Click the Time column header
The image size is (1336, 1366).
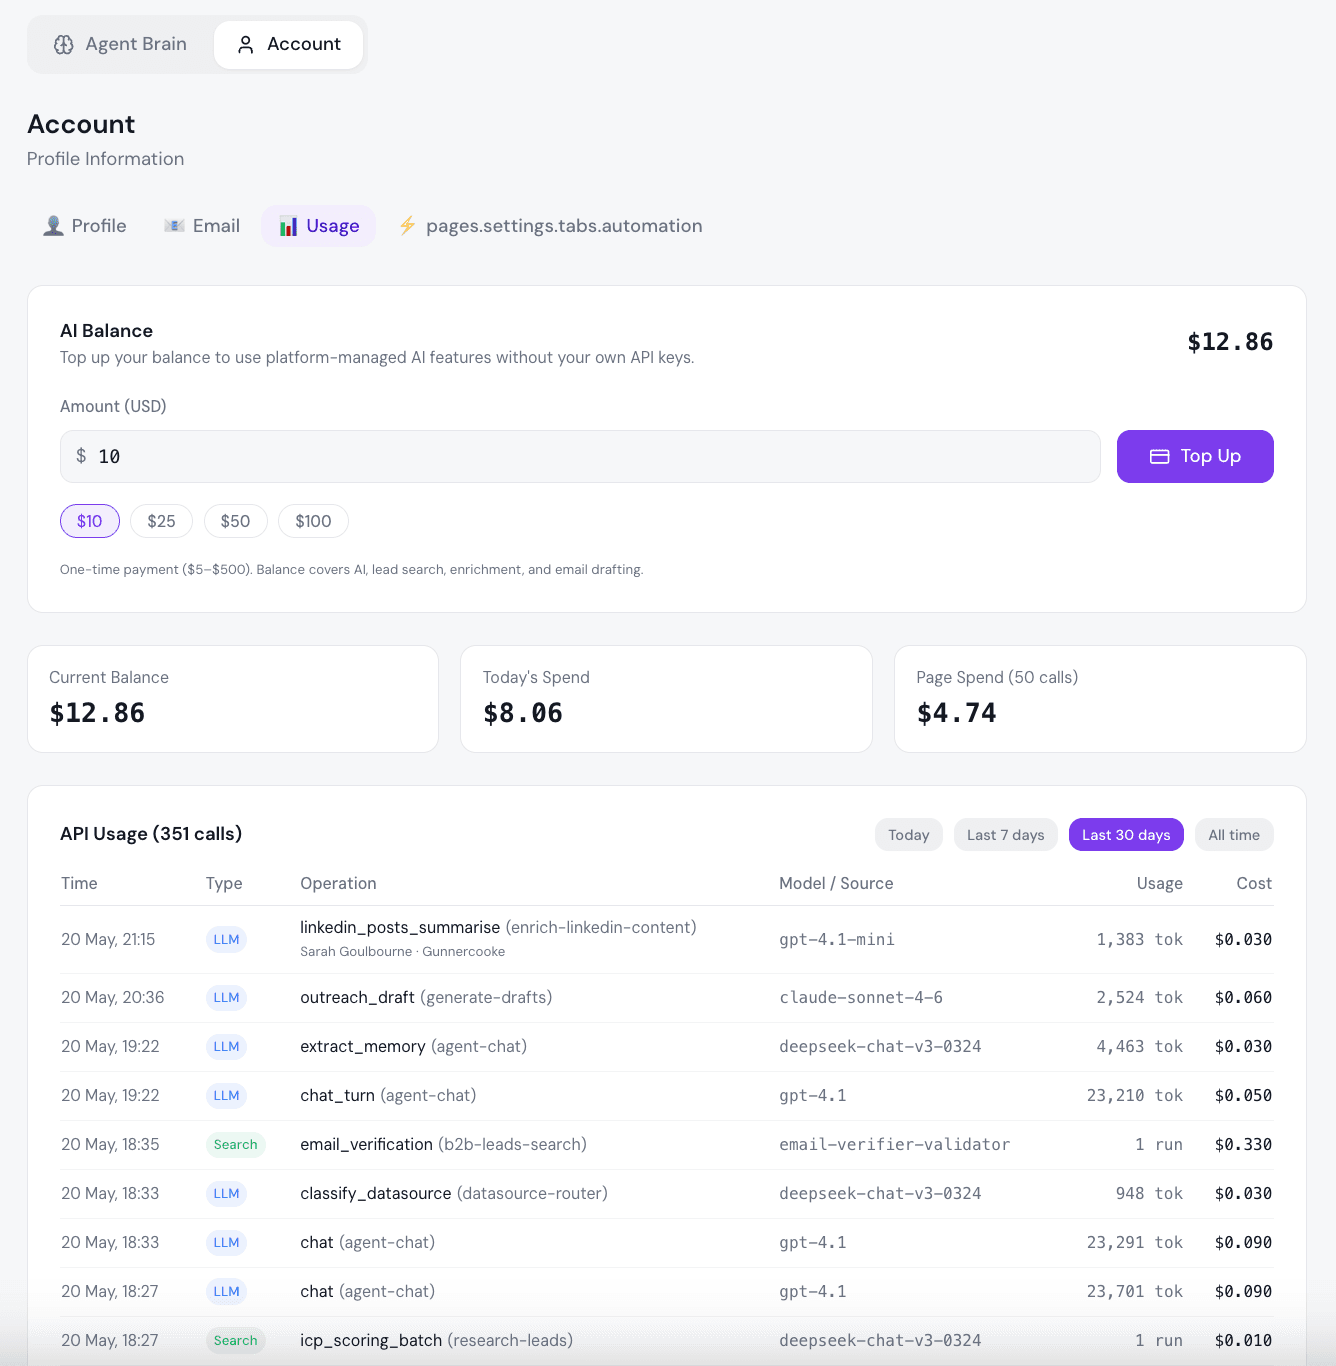pos(79,883)
